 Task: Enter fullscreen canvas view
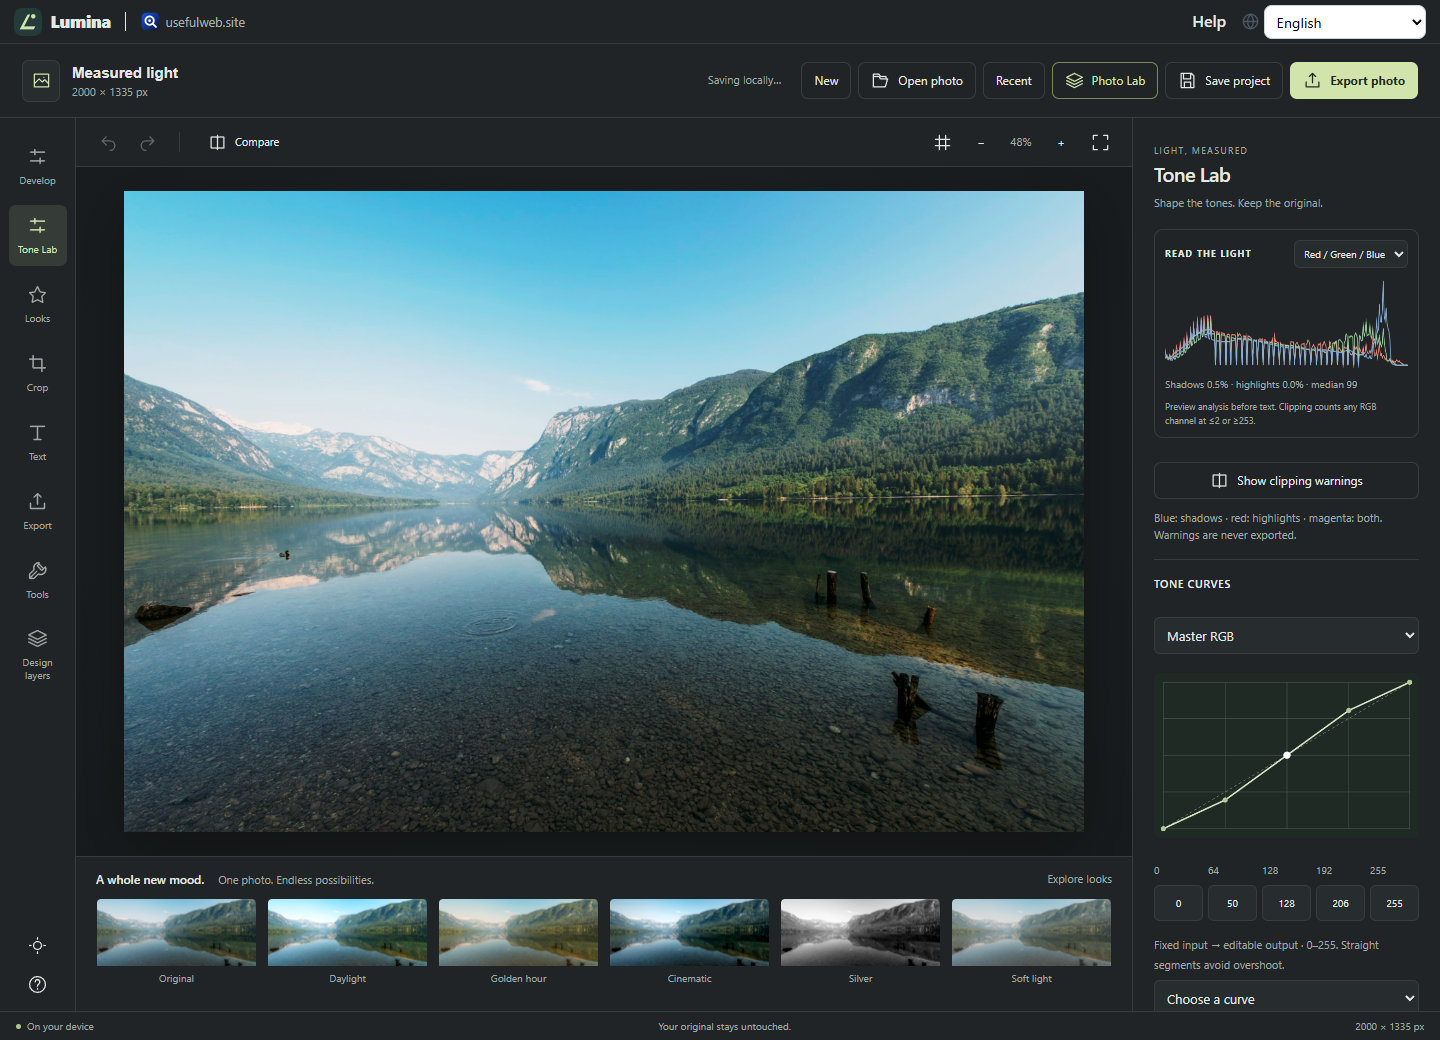coord(1100,143)
